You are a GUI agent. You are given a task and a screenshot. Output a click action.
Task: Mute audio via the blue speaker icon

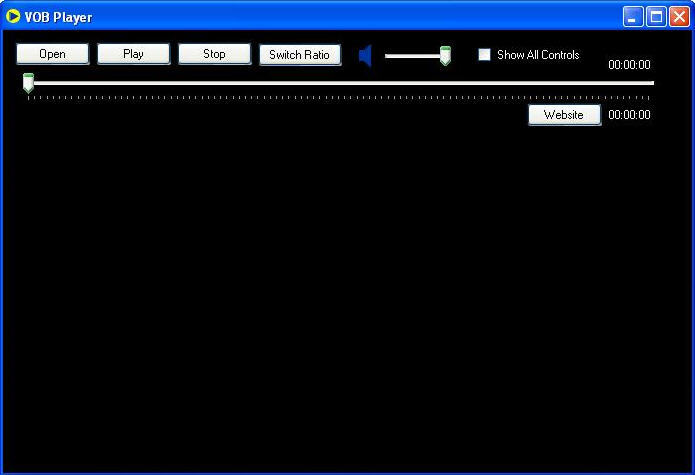click(365, 56)
